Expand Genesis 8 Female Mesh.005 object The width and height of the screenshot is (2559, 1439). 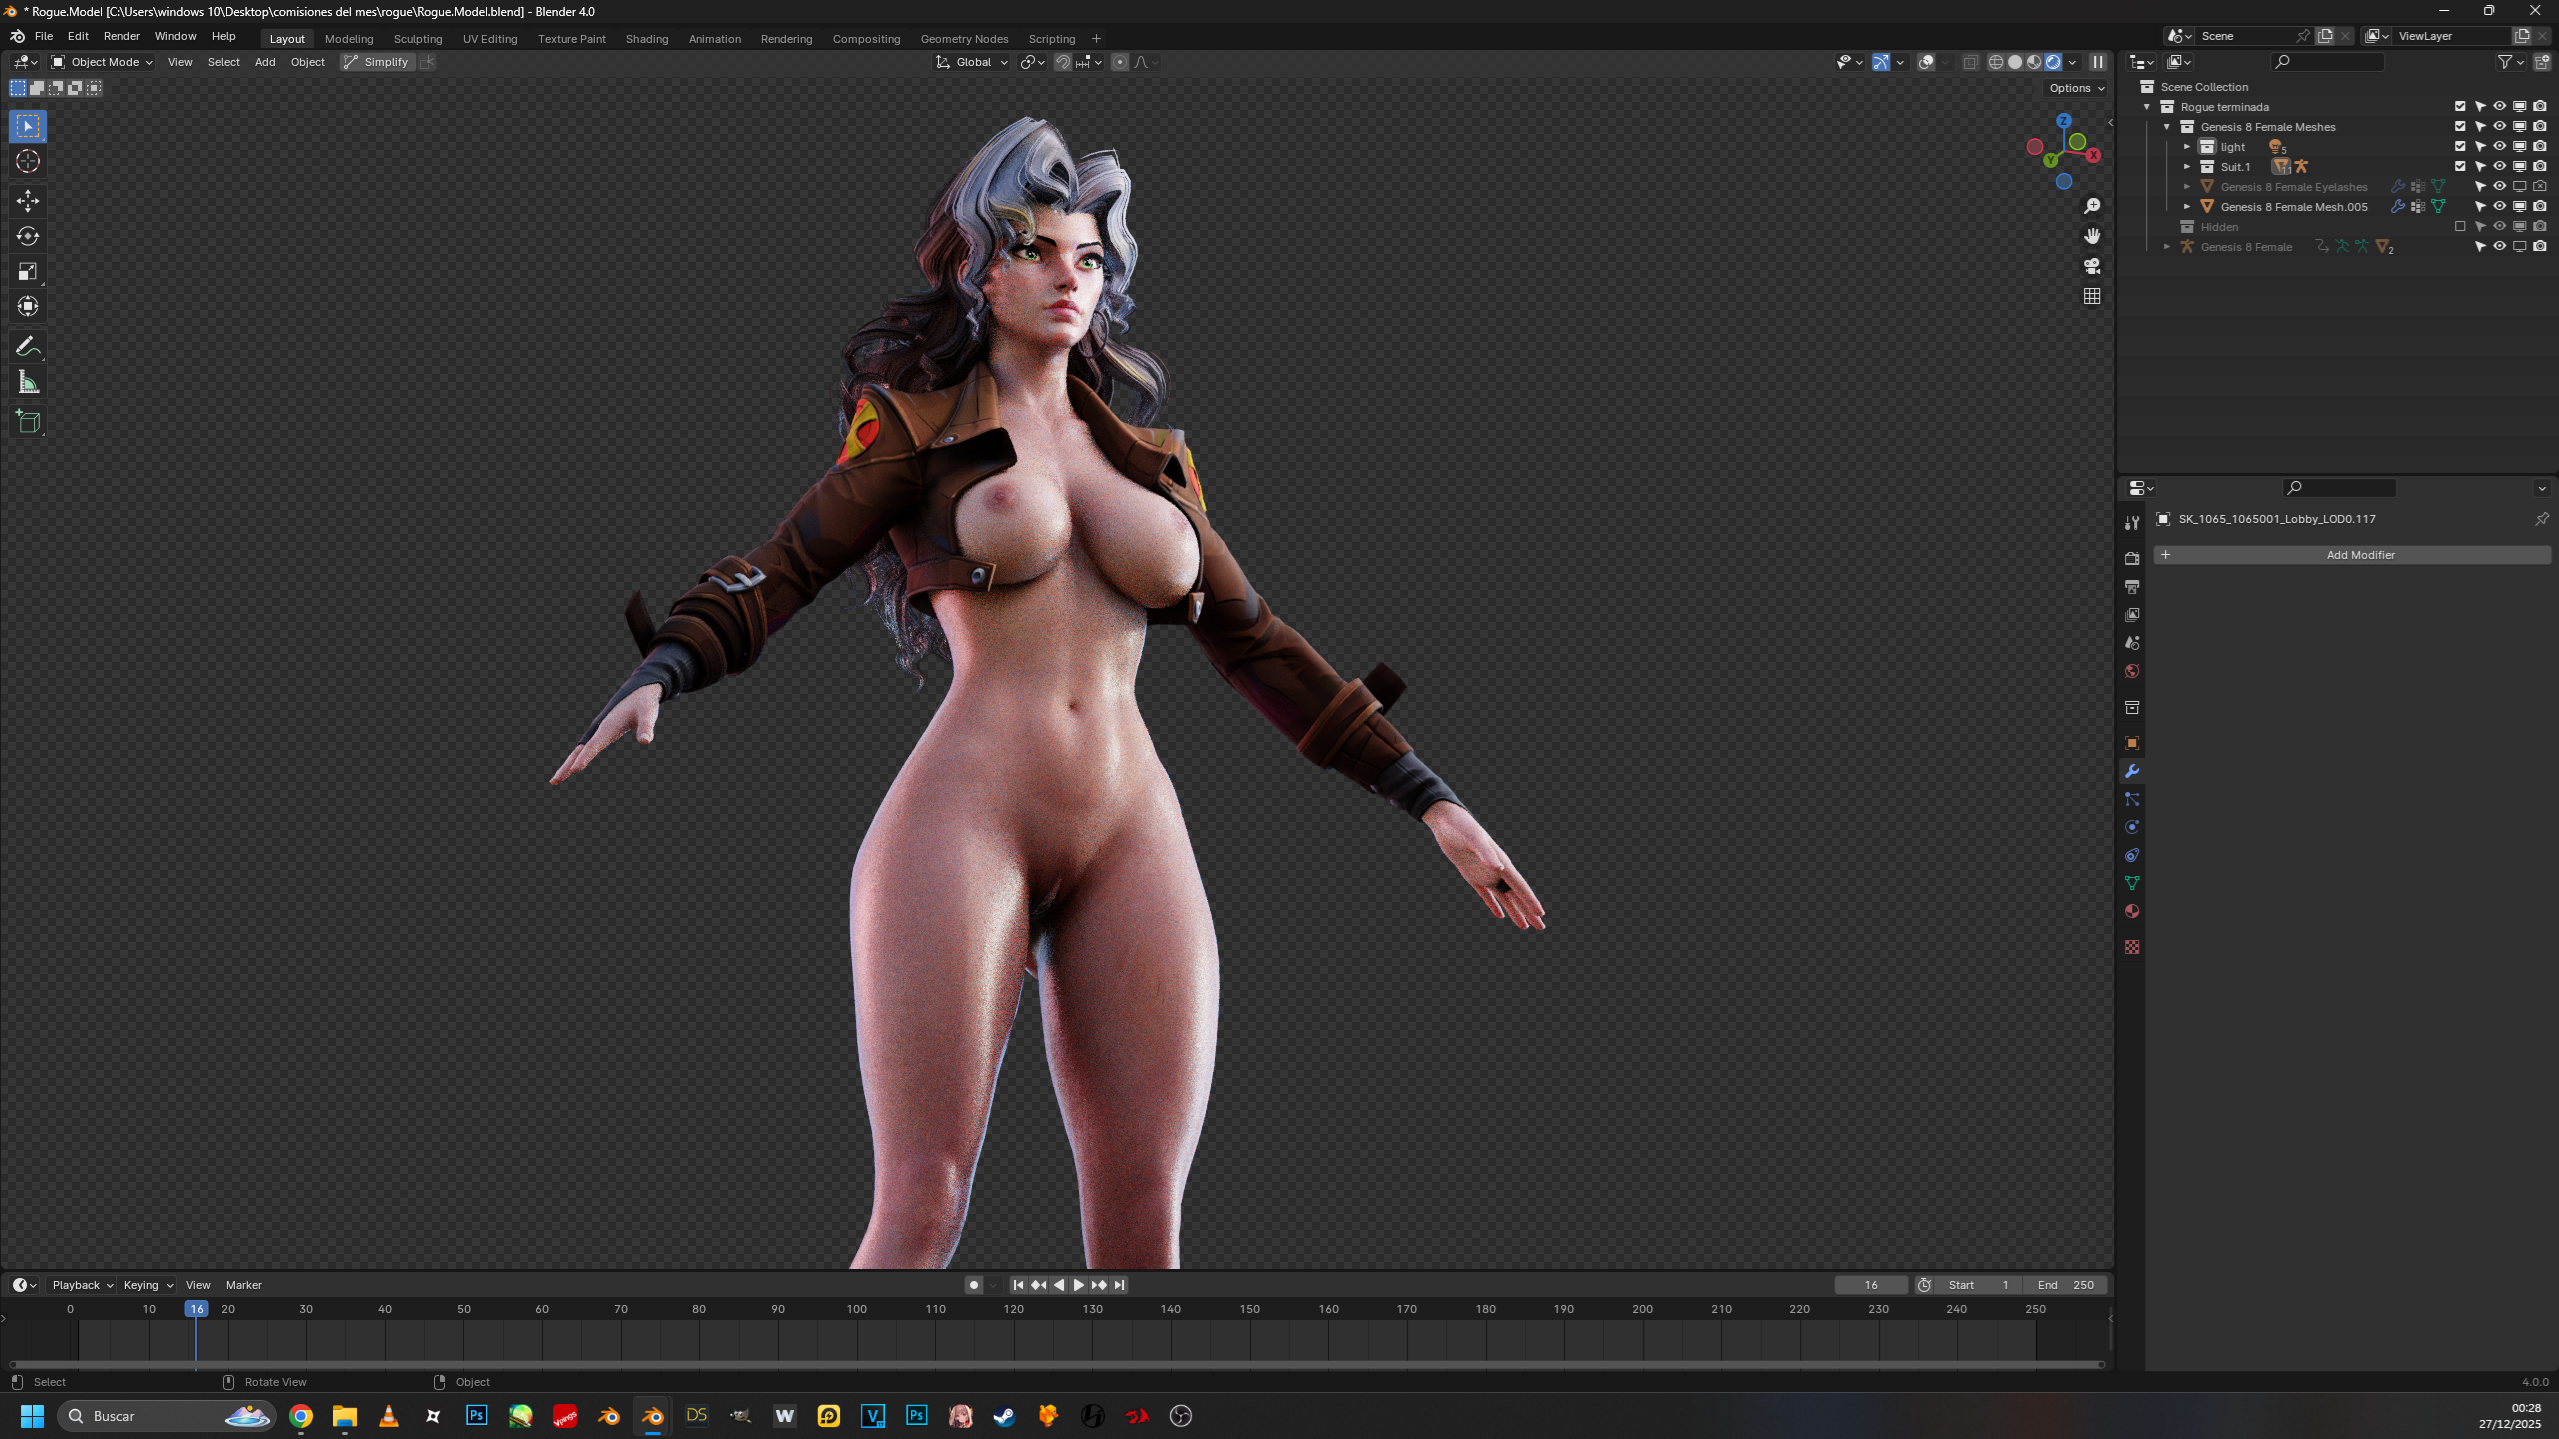pos(2187,207)
